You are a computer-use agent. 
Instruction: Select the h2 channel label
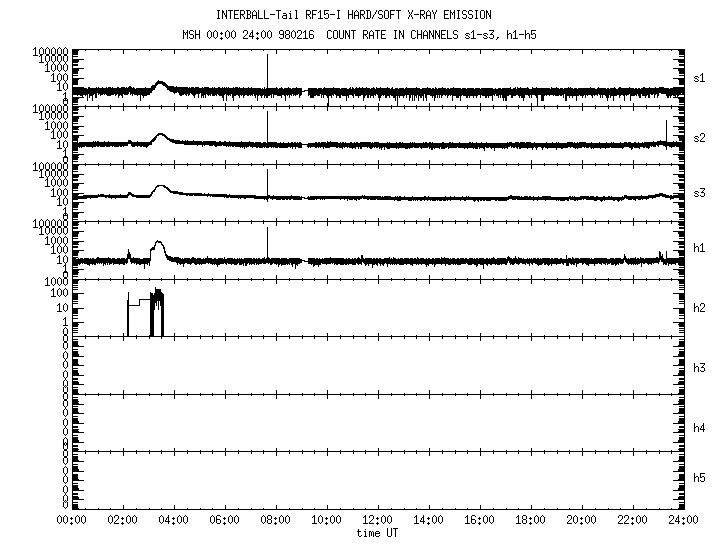pos(700,309)
